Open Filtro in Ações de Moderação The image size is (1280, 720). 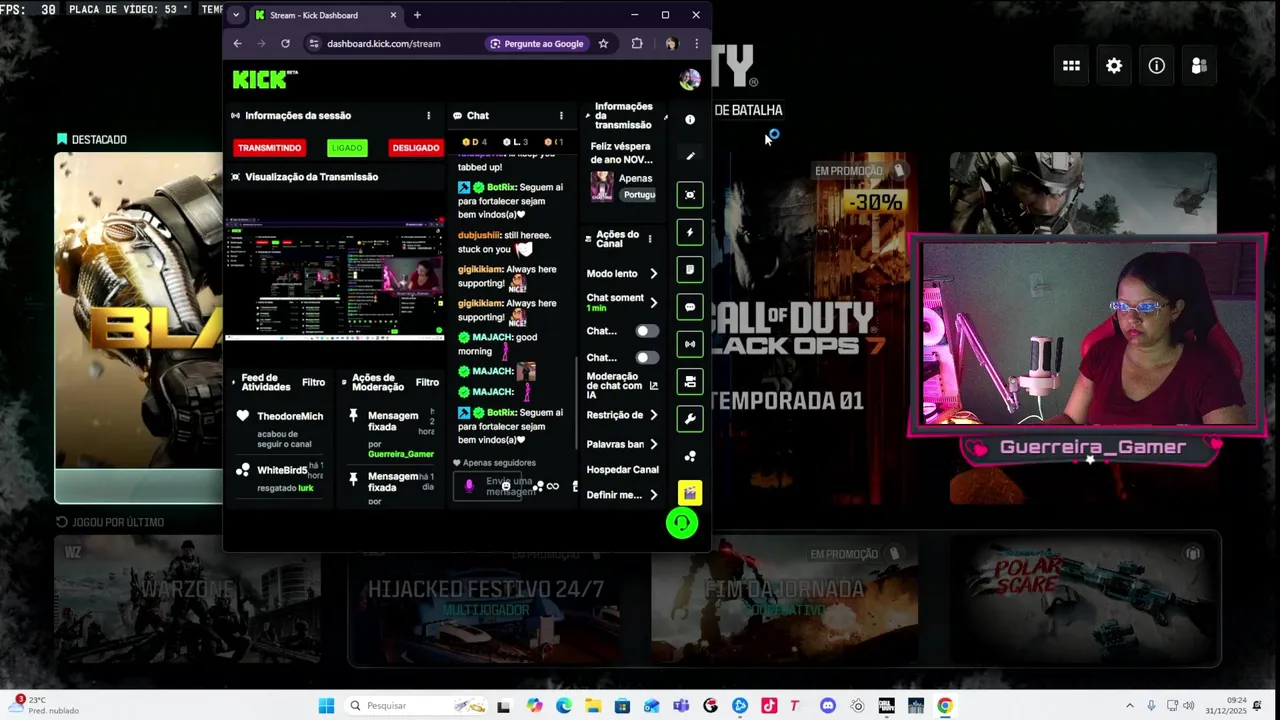click(428, 382)
